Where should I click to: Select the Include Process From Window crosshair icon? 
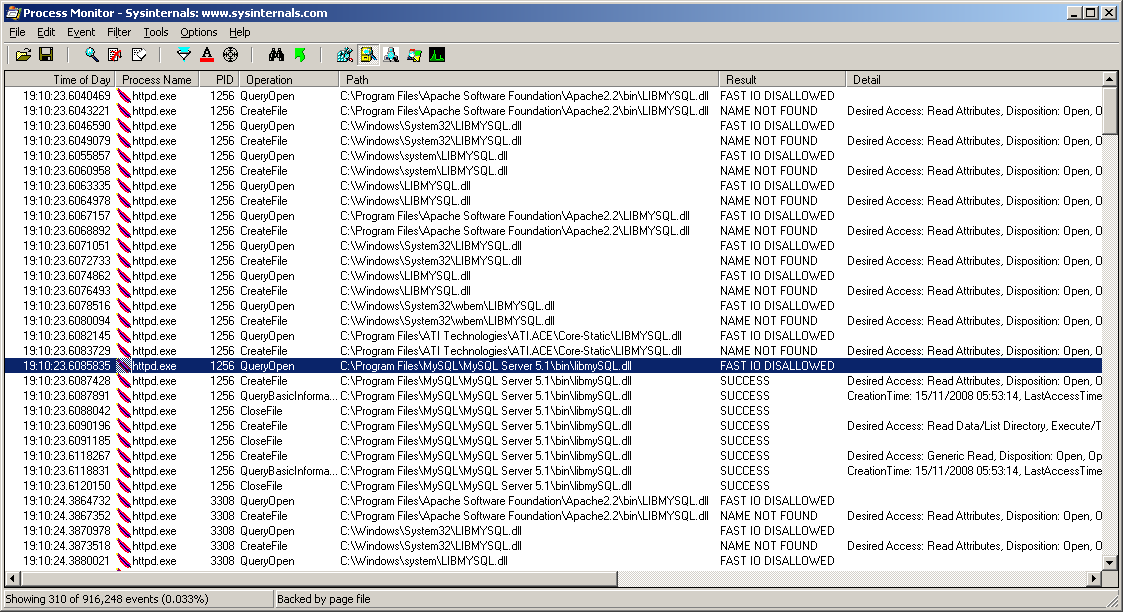coord(230,55)
